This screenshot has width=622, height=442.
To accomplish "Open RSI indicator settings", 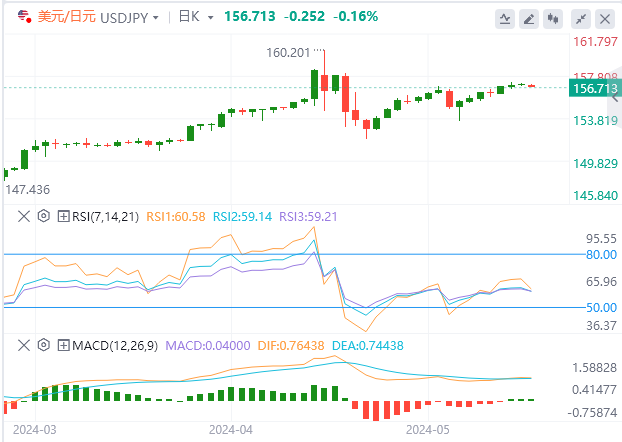I will 43,215.
